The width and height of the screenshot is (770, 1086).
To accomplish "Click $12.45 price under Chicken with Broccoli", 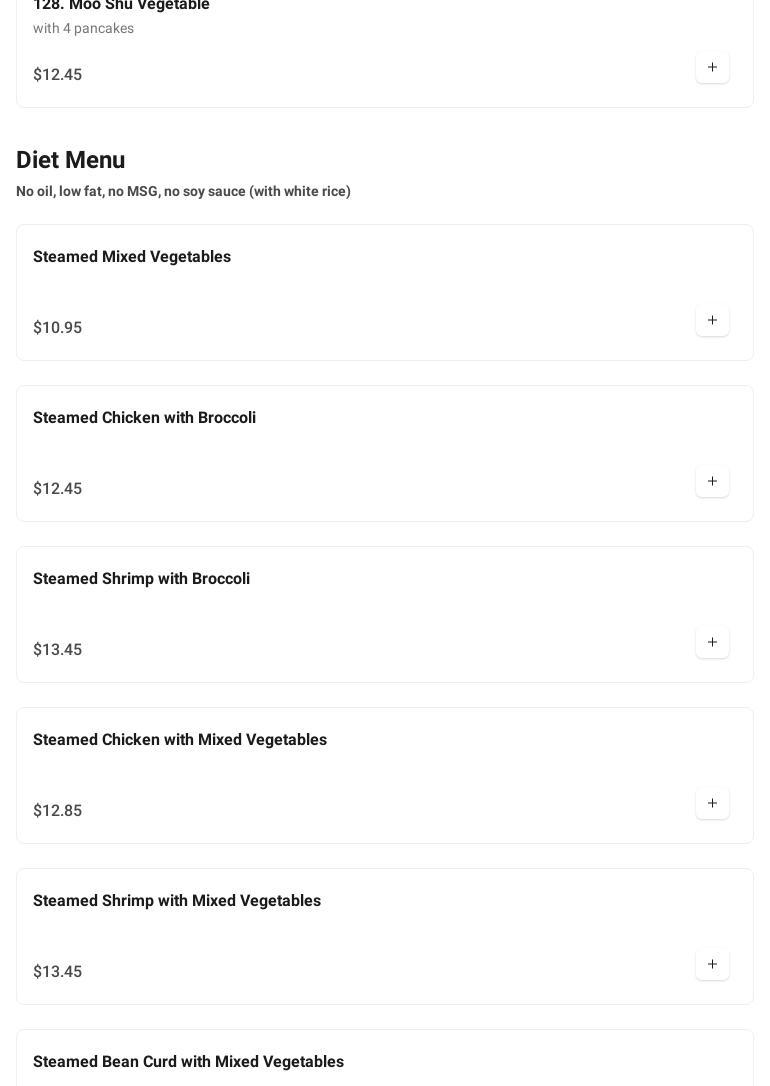I will (x=57, y=489).
